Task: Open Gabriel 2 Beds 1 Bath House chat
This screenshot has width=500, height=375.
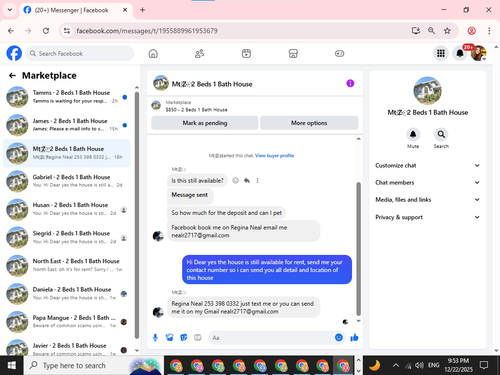Action: (67, 181)
